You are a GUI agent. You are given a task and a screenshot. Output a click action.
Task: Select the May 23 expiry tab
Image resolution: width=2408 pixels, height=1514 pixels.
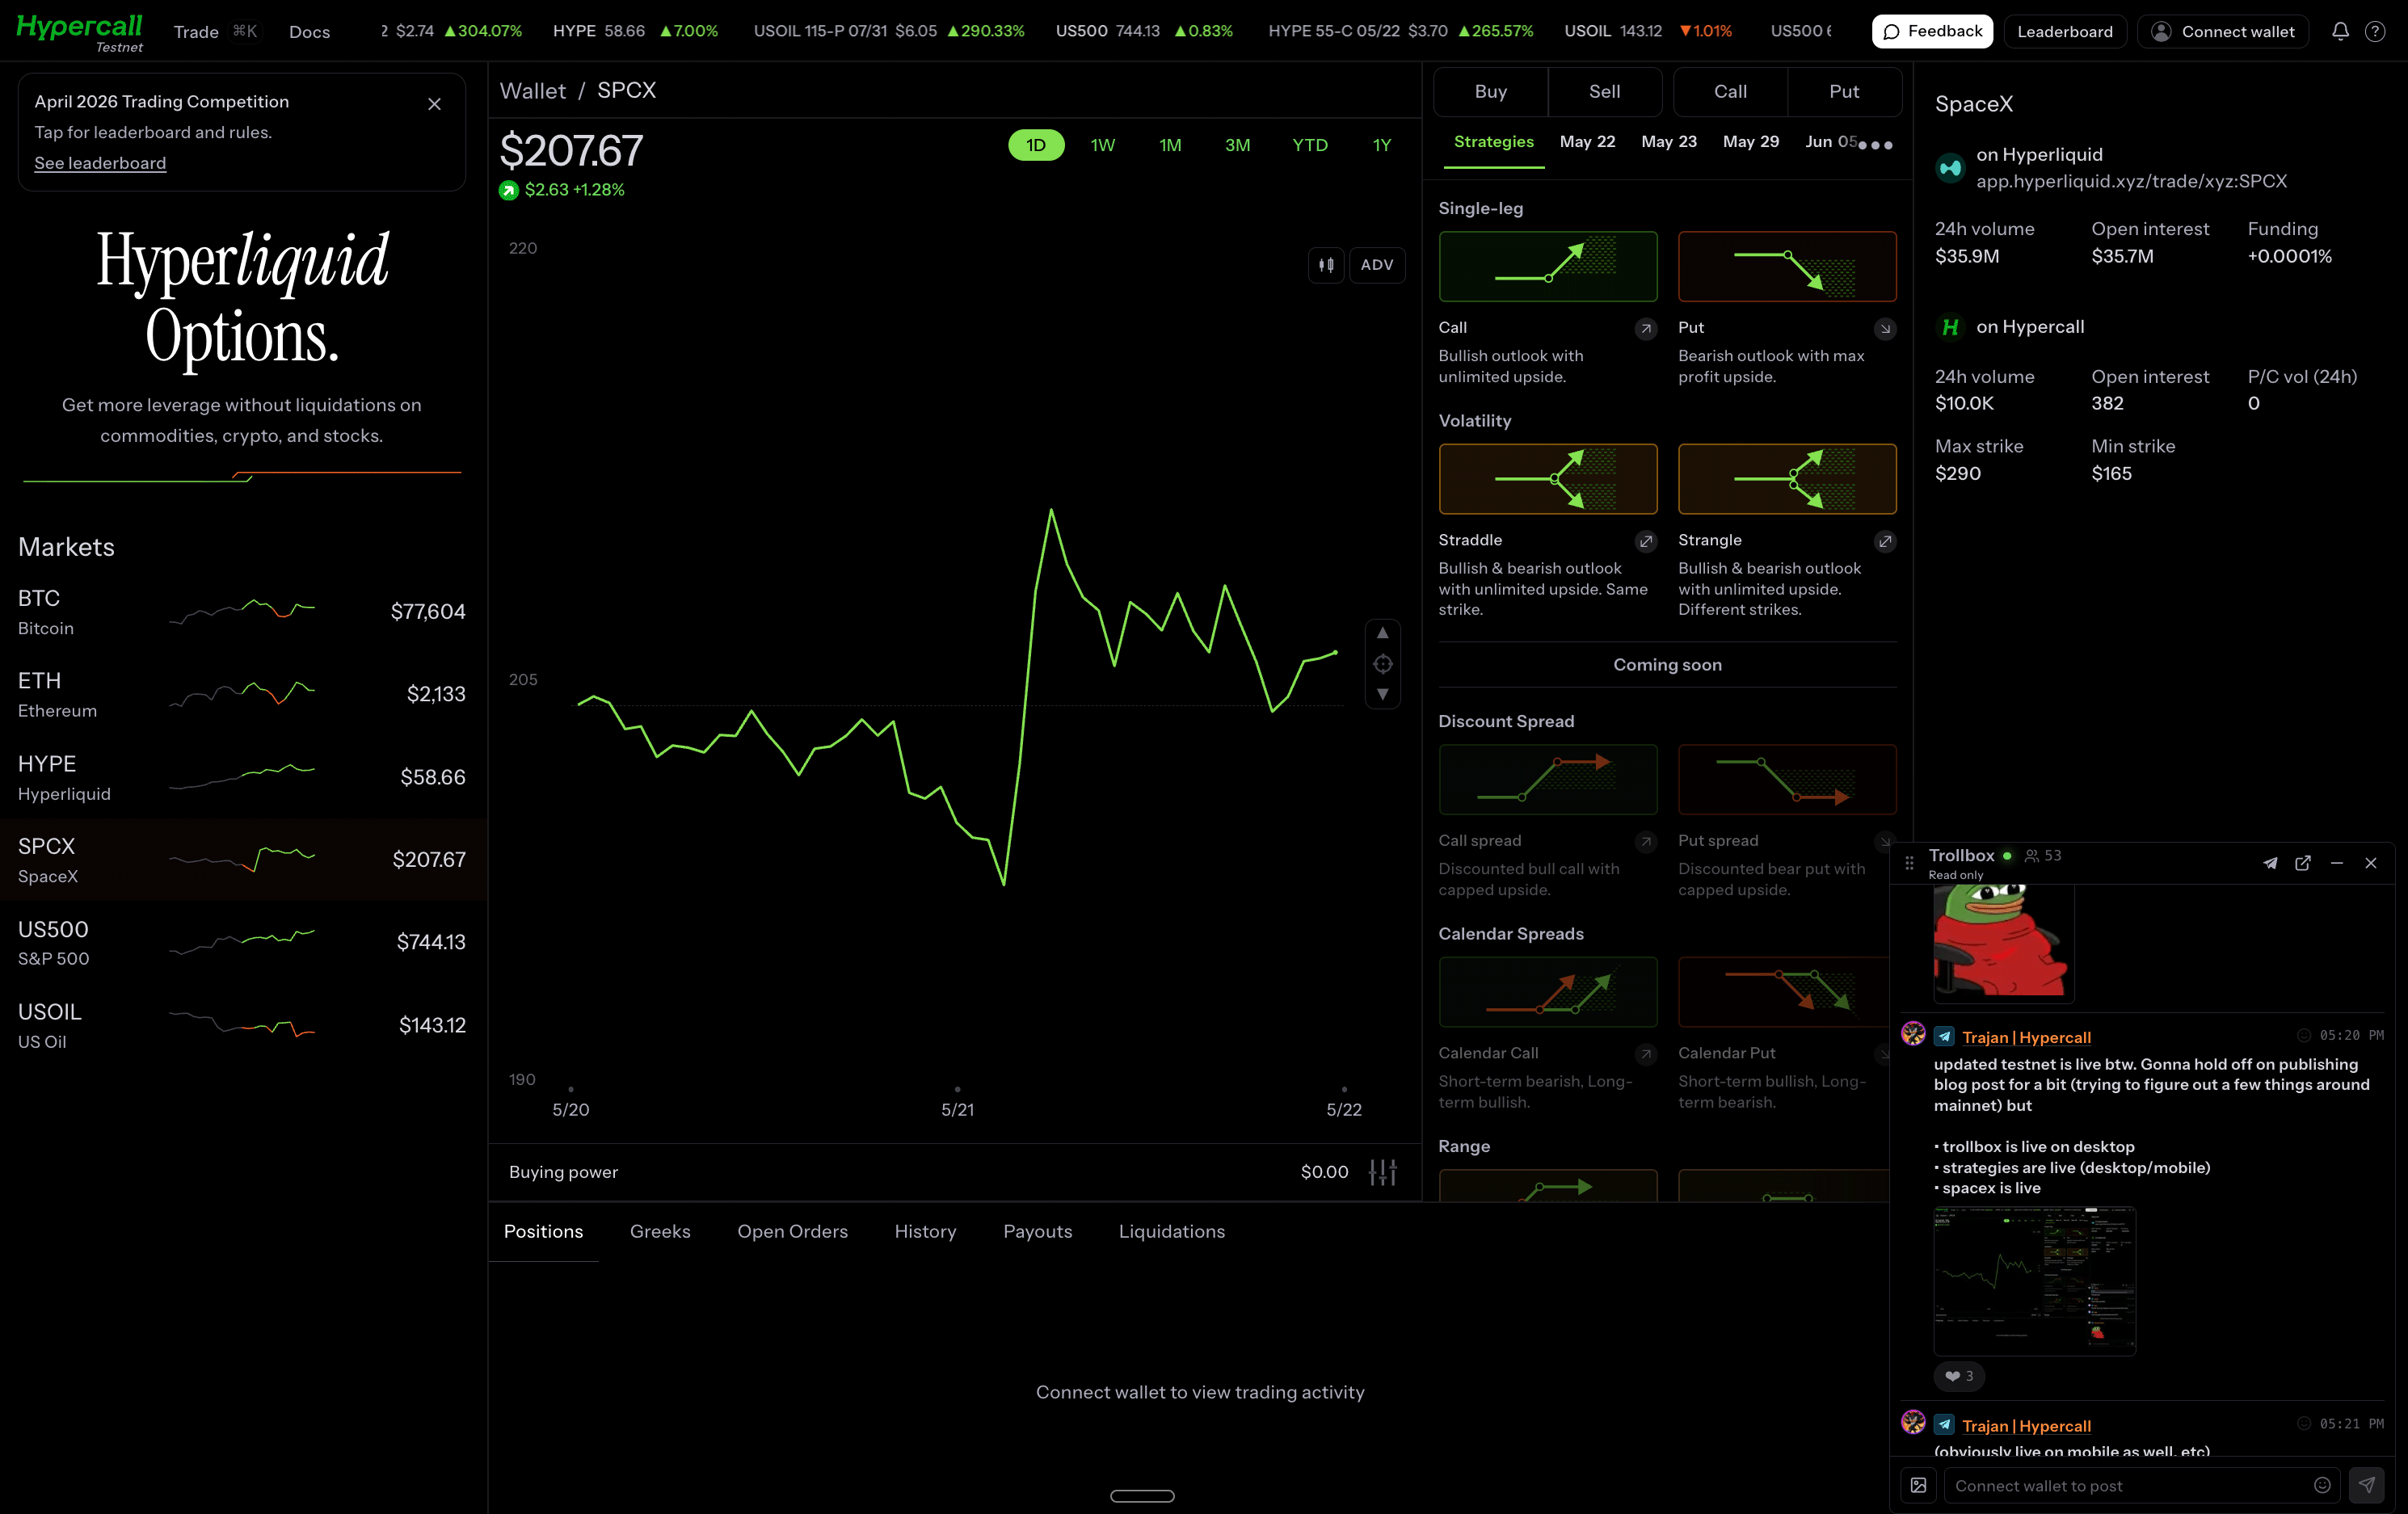(1669, 142)
